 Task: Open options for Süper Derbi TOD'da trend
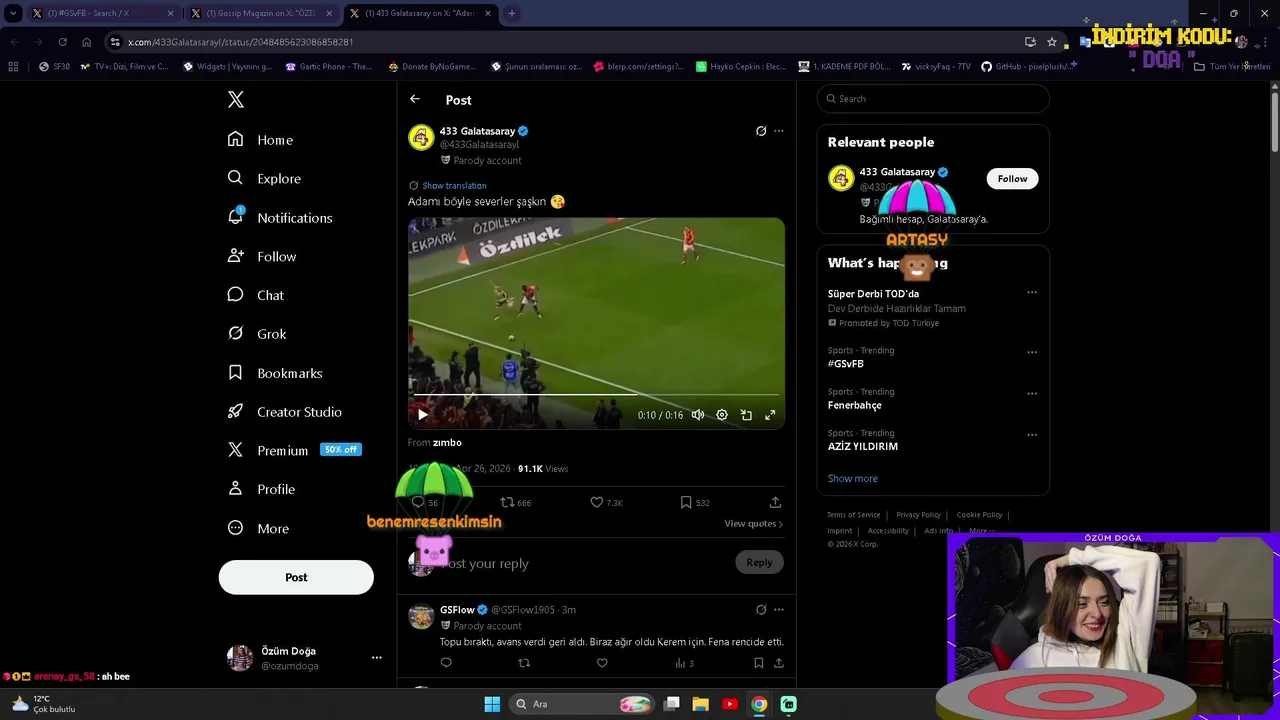point(1032,293)
